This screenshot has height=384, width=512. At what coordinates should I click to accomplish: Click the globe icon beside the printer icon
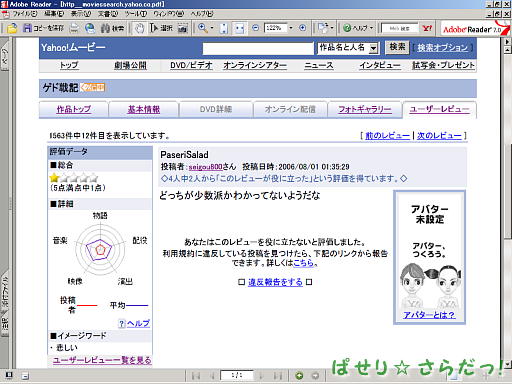(90, 28)
